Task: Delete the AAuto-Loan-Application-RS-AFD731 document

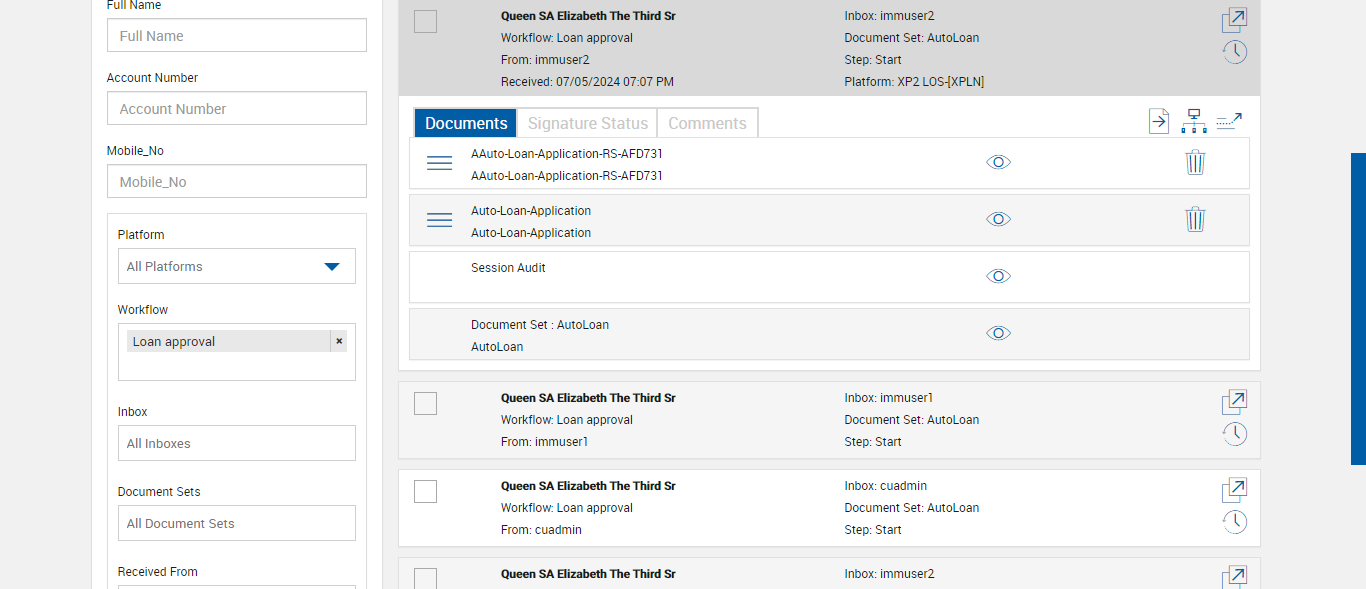Action: tap(1195, 162)
